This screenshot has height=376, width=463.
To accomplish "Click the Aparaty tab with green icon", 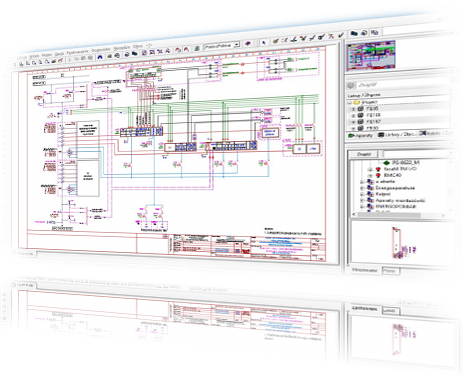I will click(x=361, y=136).
